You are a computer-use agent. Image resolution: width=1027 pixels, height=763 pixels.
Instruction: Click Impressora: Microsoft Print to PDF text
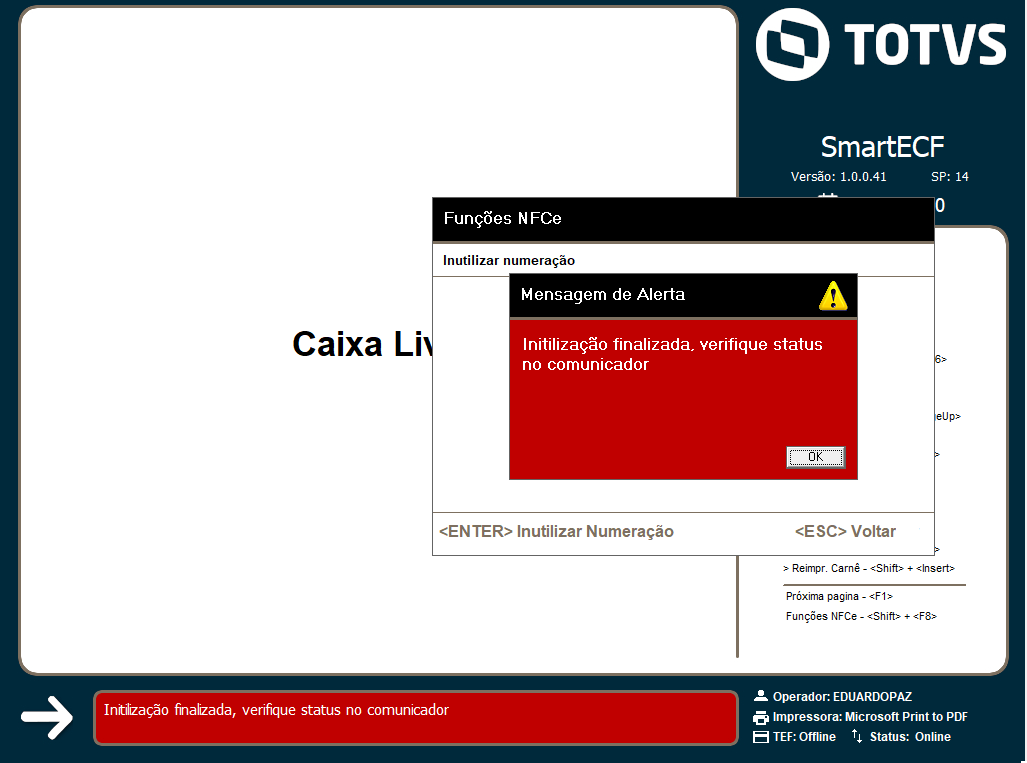(870, 716)
